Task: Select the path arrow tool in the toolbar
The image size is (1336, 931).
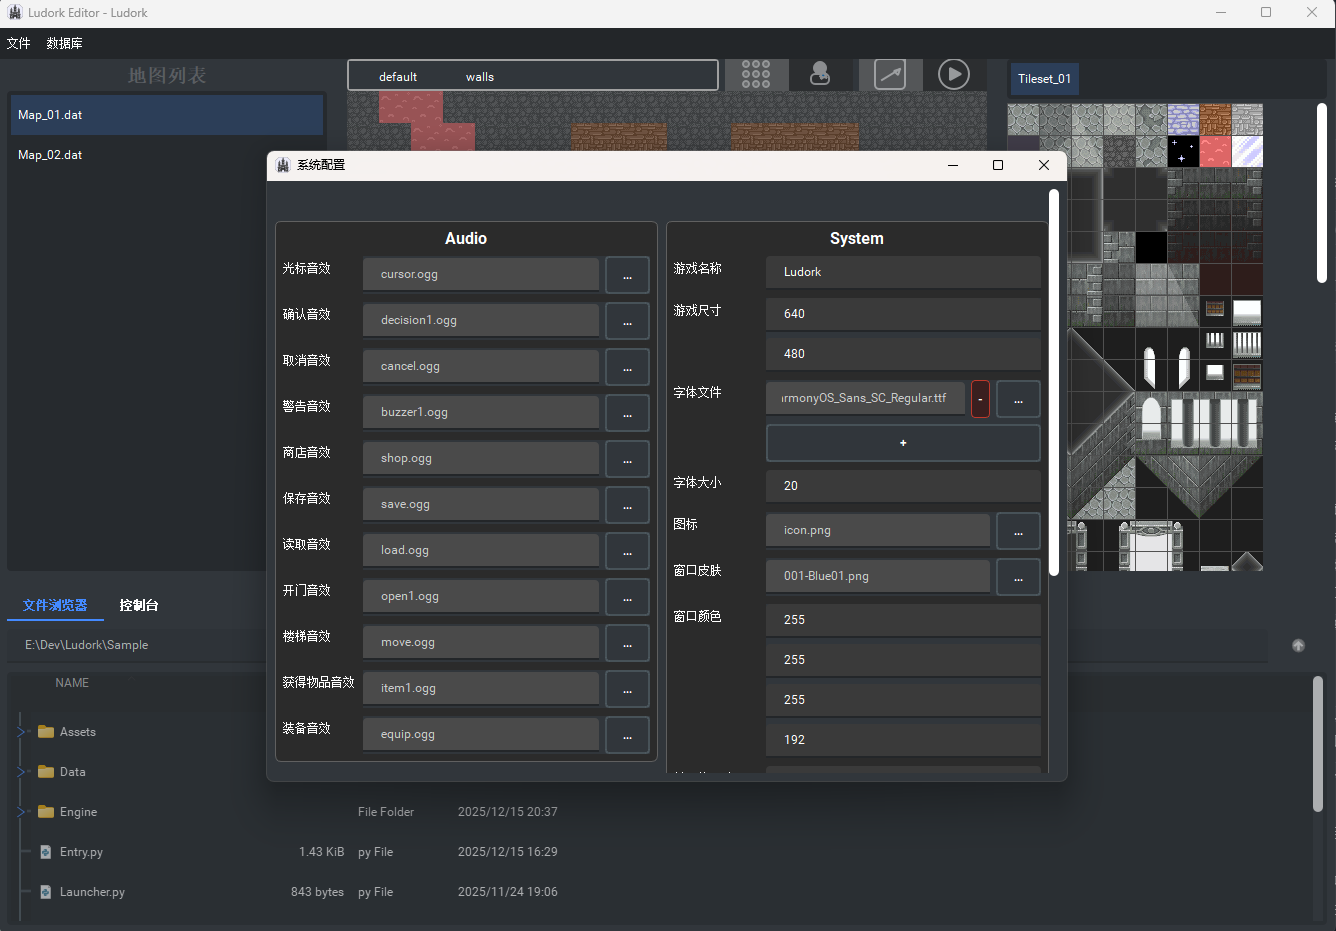Action: [x=889, y=75]
